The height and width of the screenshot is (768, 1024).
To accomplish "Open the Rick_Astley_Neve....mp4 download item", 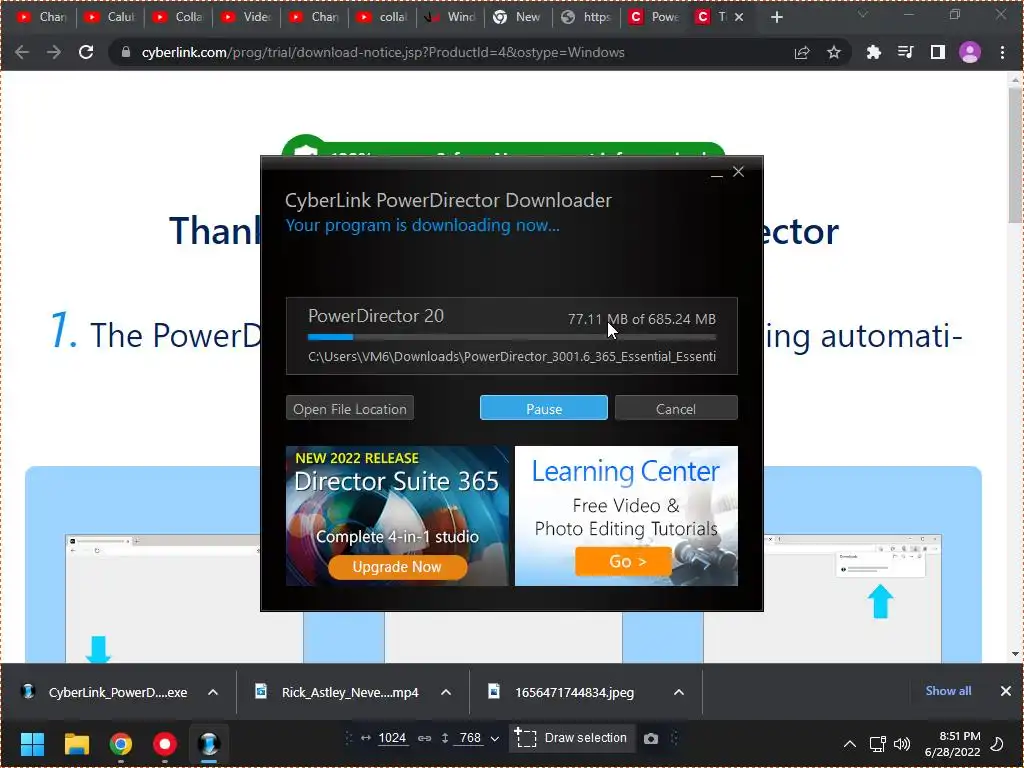I will [337, 692].
